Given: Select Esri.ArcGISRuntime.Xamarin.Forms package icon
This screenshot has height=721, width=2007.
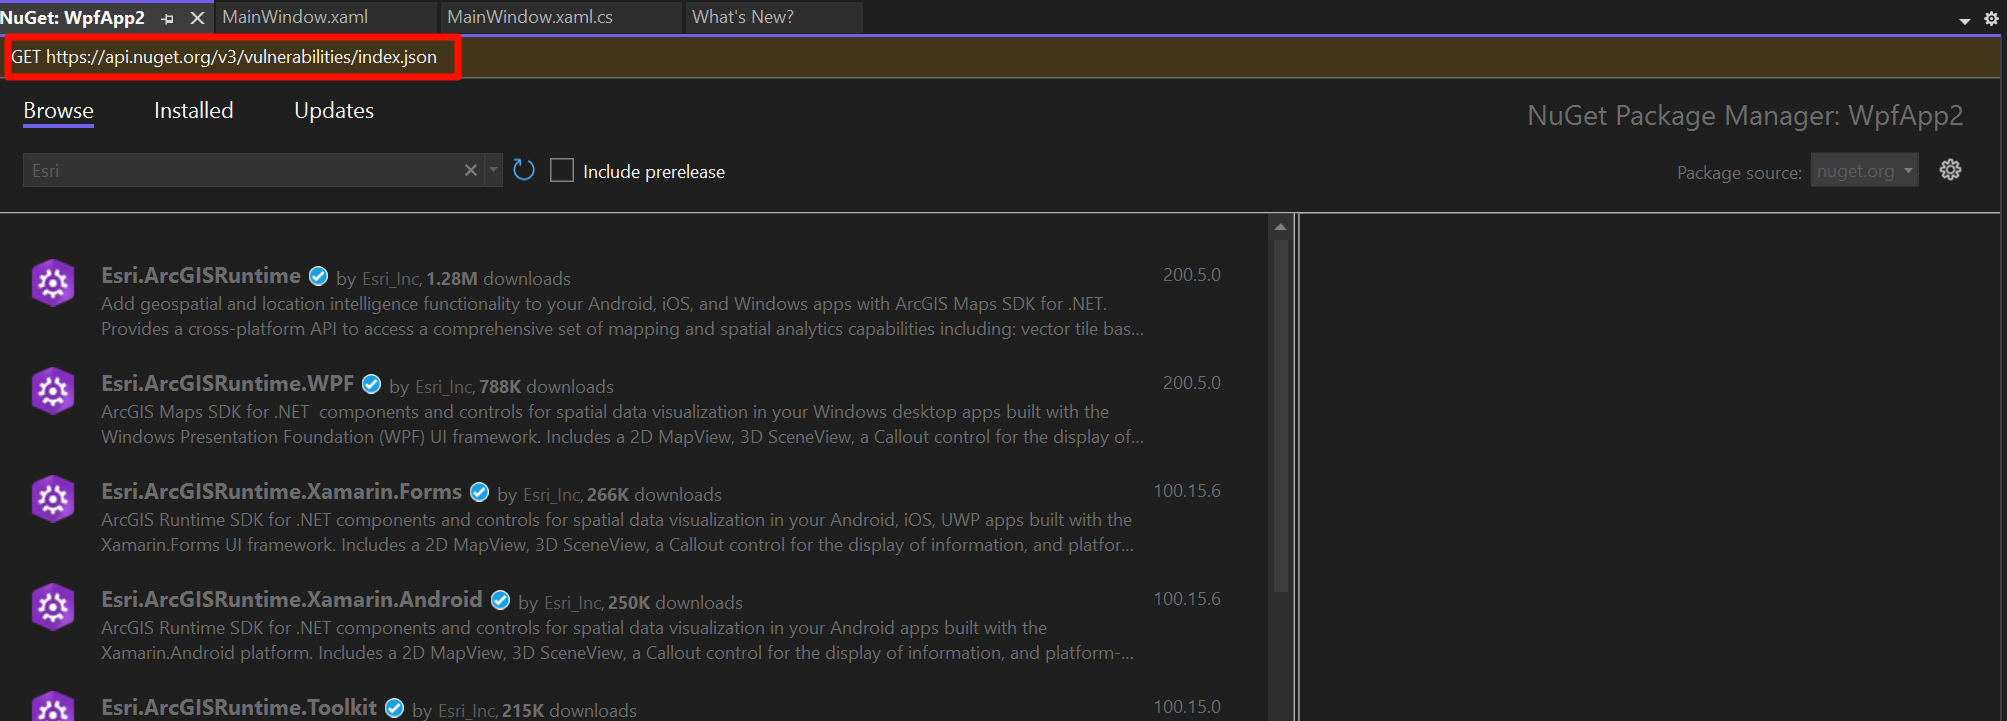Looking at the screenshot, I should tap(53, 499).
